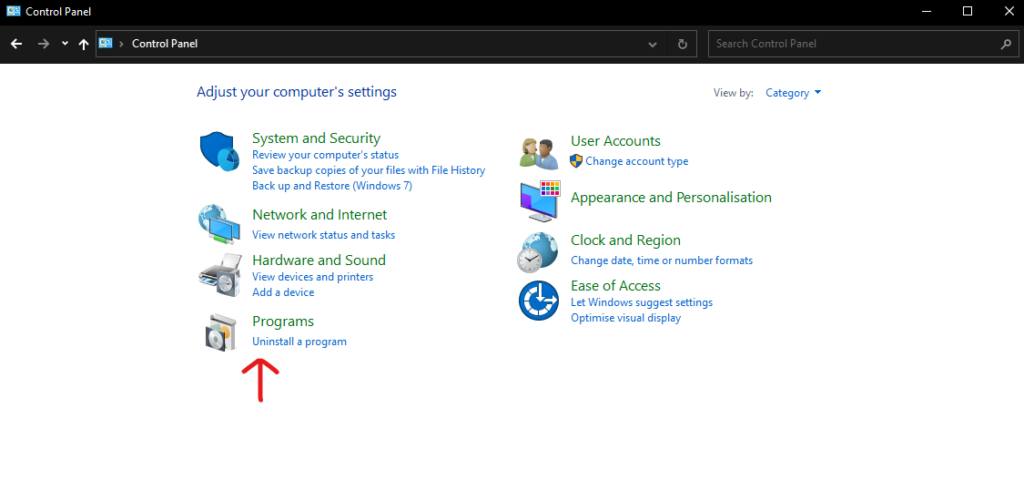Expand the recent locations dropdown
Viewport: 1024px width, 480px height.
[x=65, y=44]
